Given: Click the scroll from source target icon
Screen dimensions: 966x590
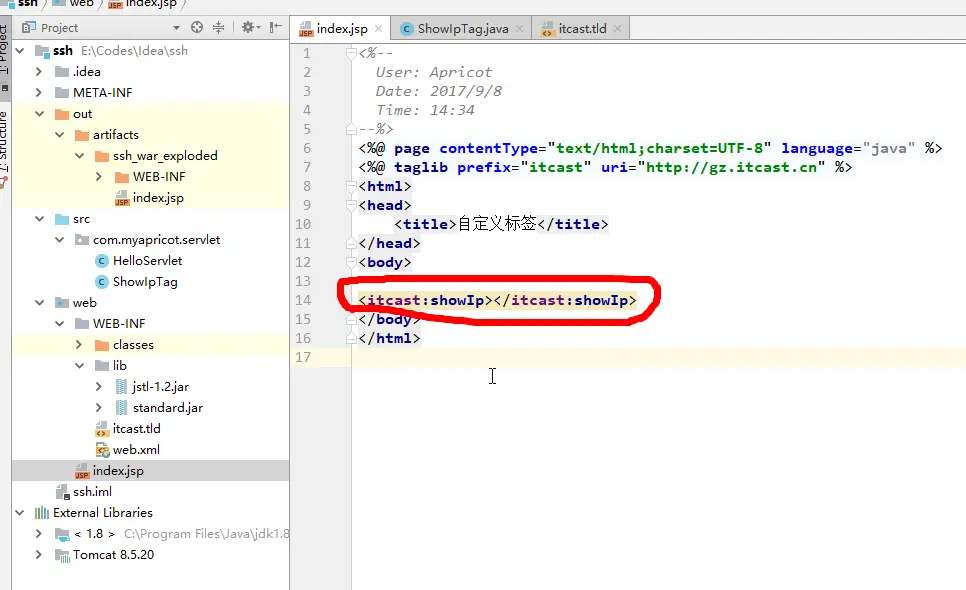Looking at the screenshot, I should pyautogui.click(x=197, y=27).
